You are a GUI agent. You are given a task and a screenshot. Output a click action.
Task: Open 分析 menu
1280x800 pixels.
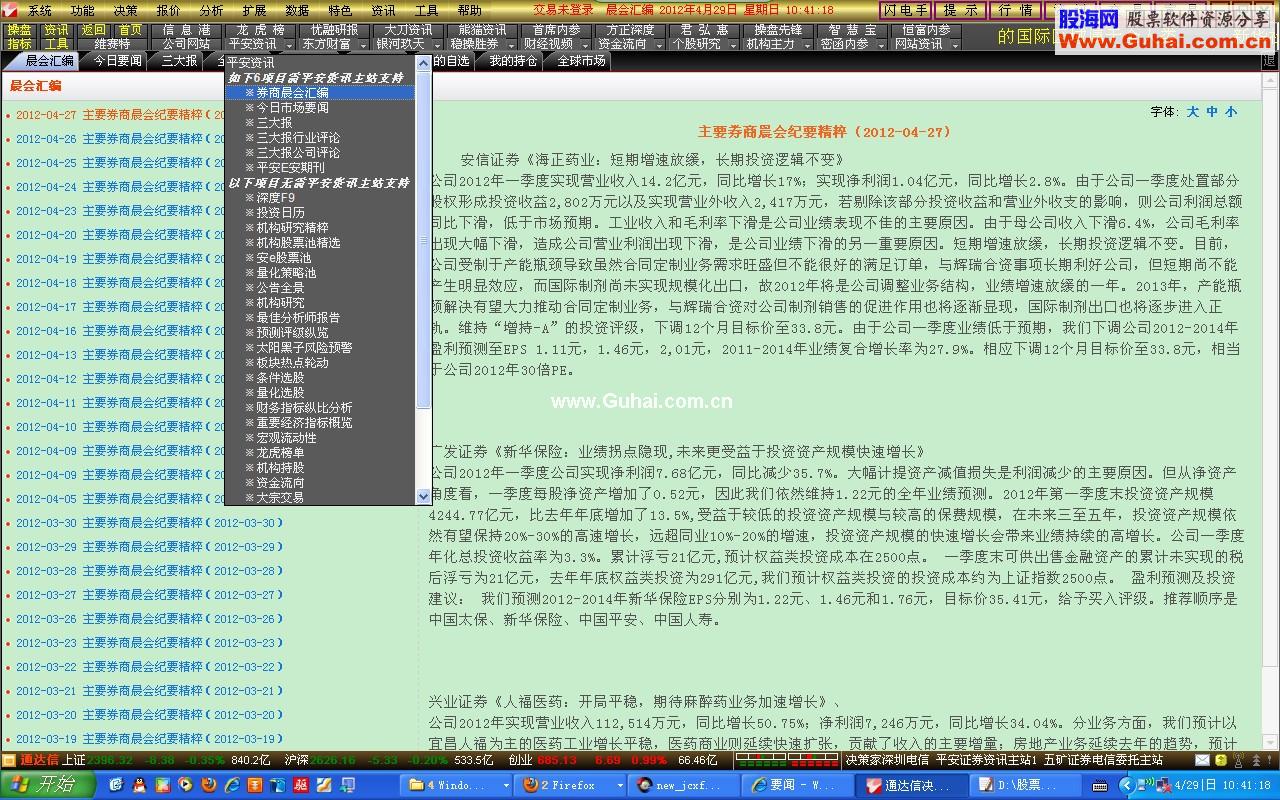(x=211, y=10)
